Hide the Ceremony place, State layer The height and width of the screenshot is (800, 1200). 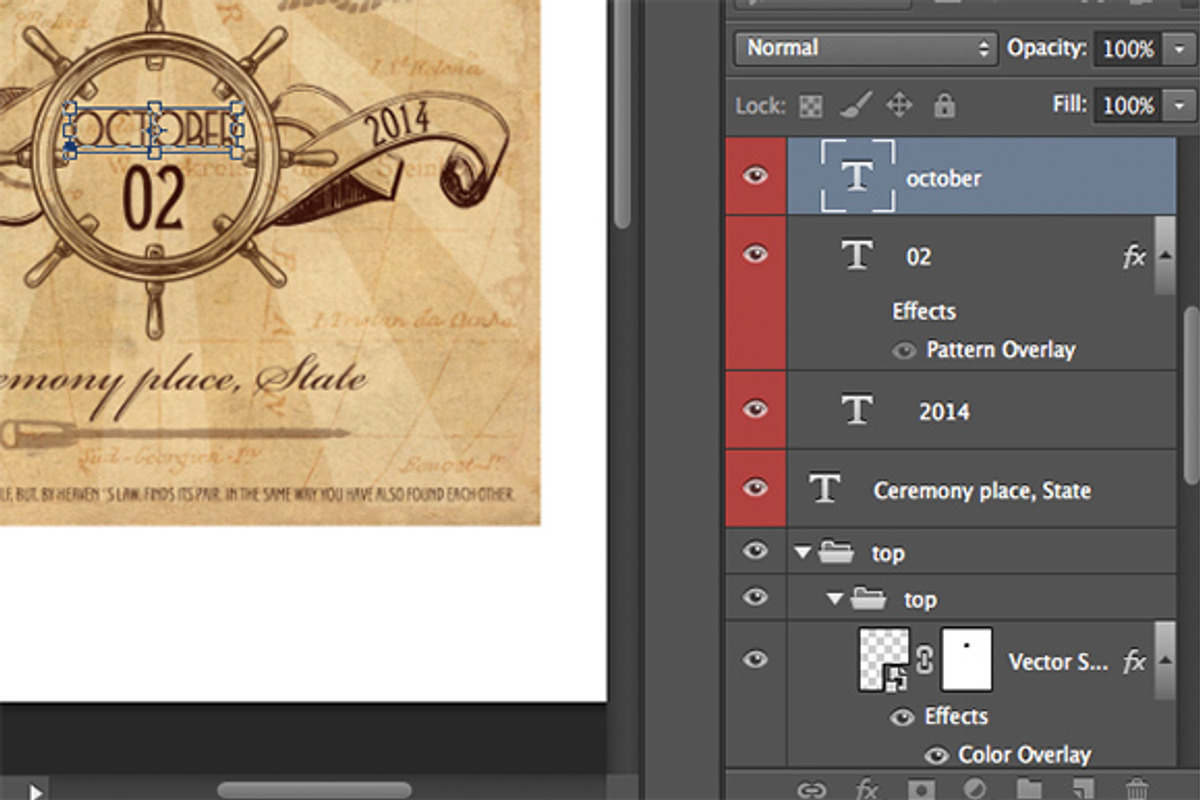[x=755, y=487]
